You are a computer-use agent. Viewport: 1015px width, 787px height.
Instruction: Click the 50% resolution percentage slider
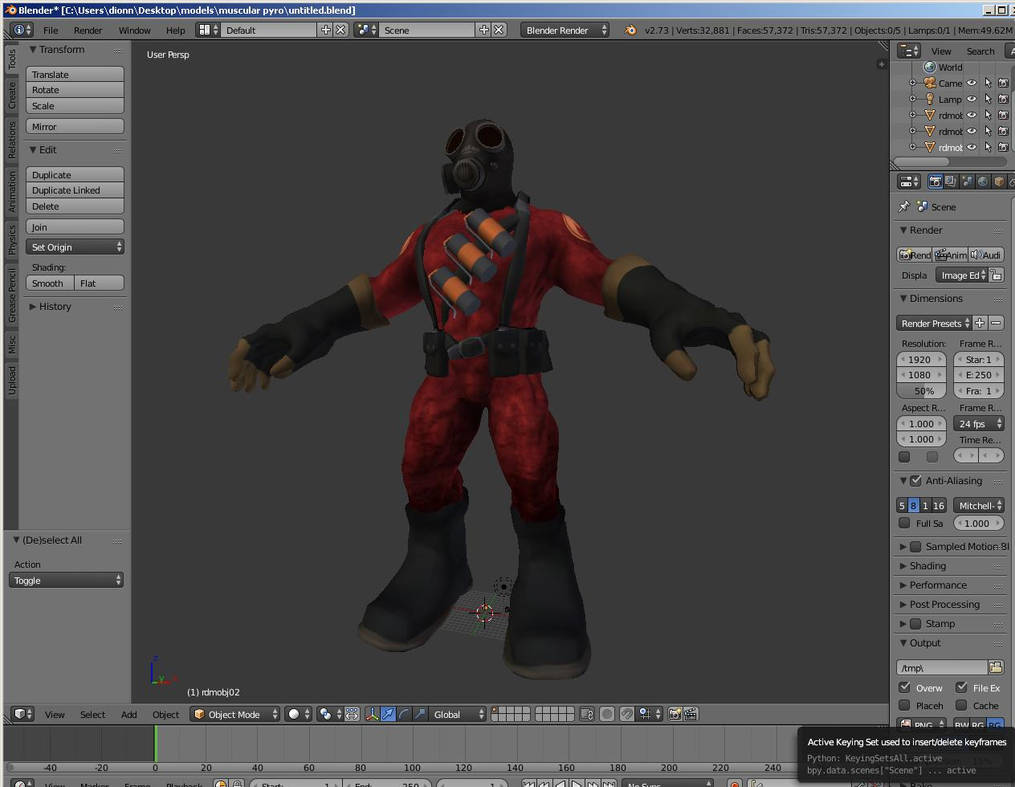click(x=920, y=390)
